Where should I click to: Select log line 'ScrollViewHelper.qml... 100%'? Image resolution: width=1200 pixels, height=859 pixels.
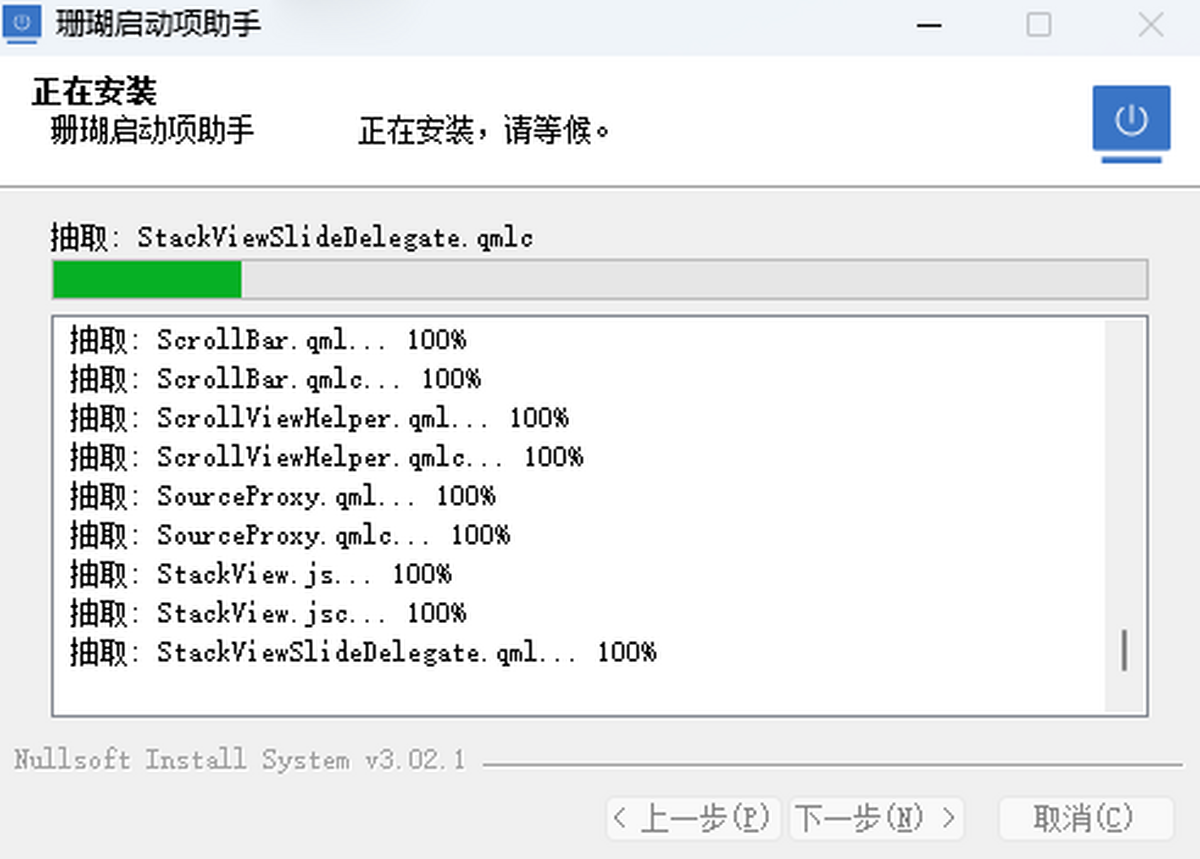319,418
